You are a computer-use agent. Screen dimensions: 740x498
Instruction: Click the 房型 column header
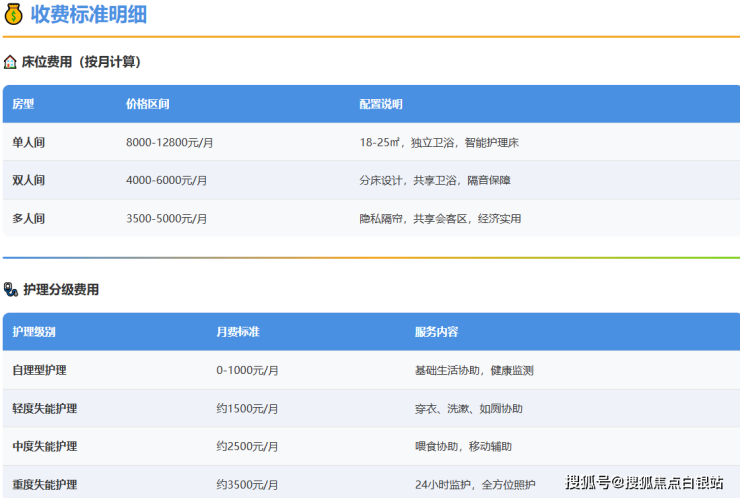coord(23,104)
